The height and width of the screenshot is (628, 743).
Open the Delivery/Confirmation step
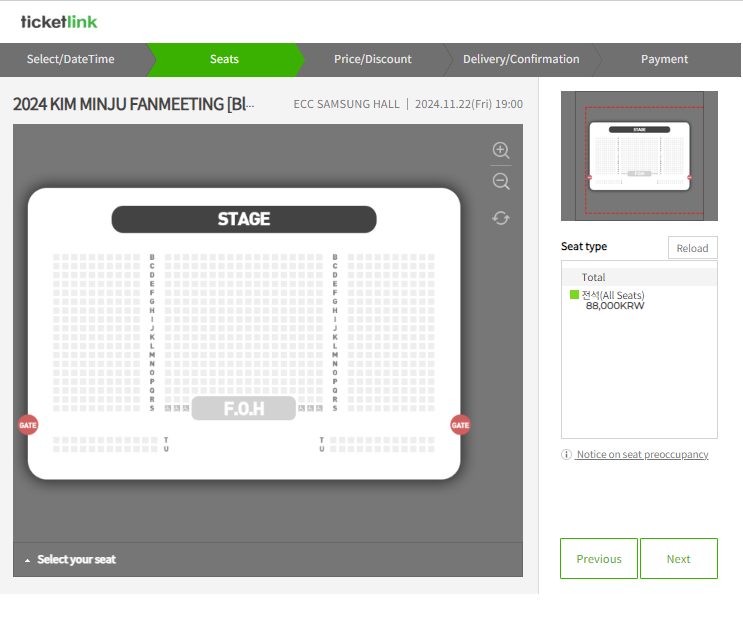point(521,59)
